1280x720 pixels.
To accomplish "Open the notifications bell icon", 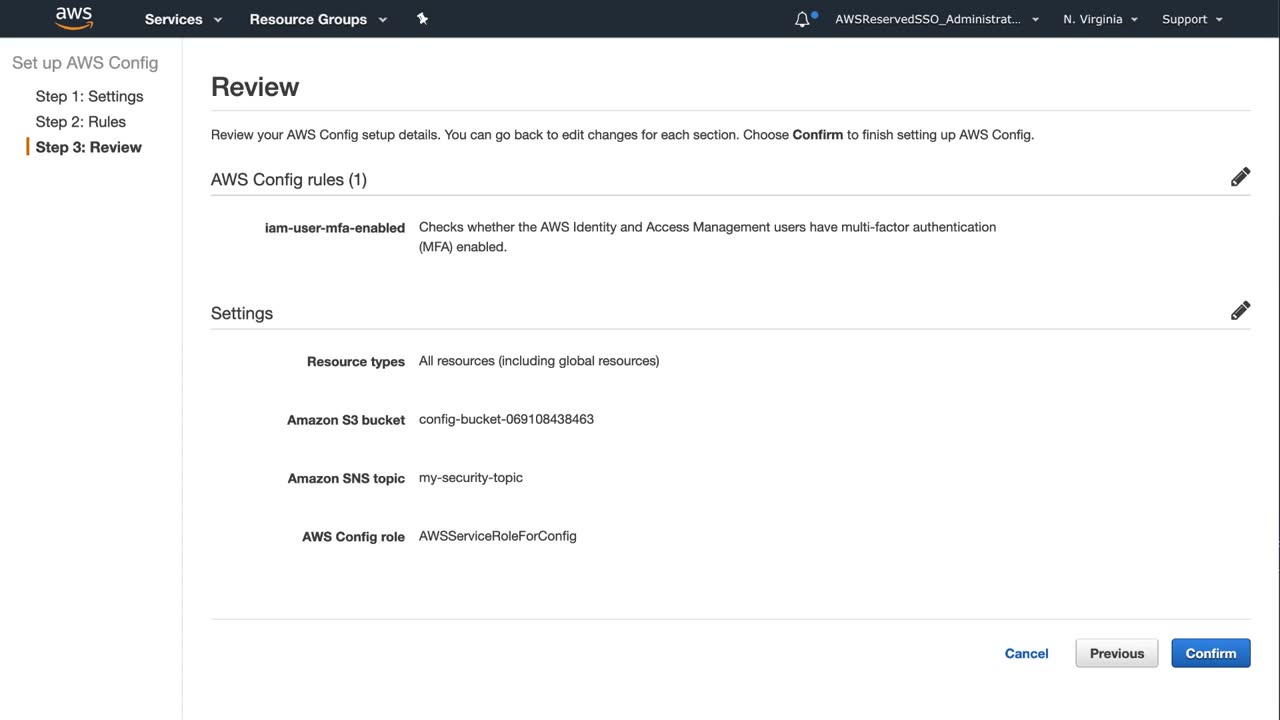I will 802,19.
